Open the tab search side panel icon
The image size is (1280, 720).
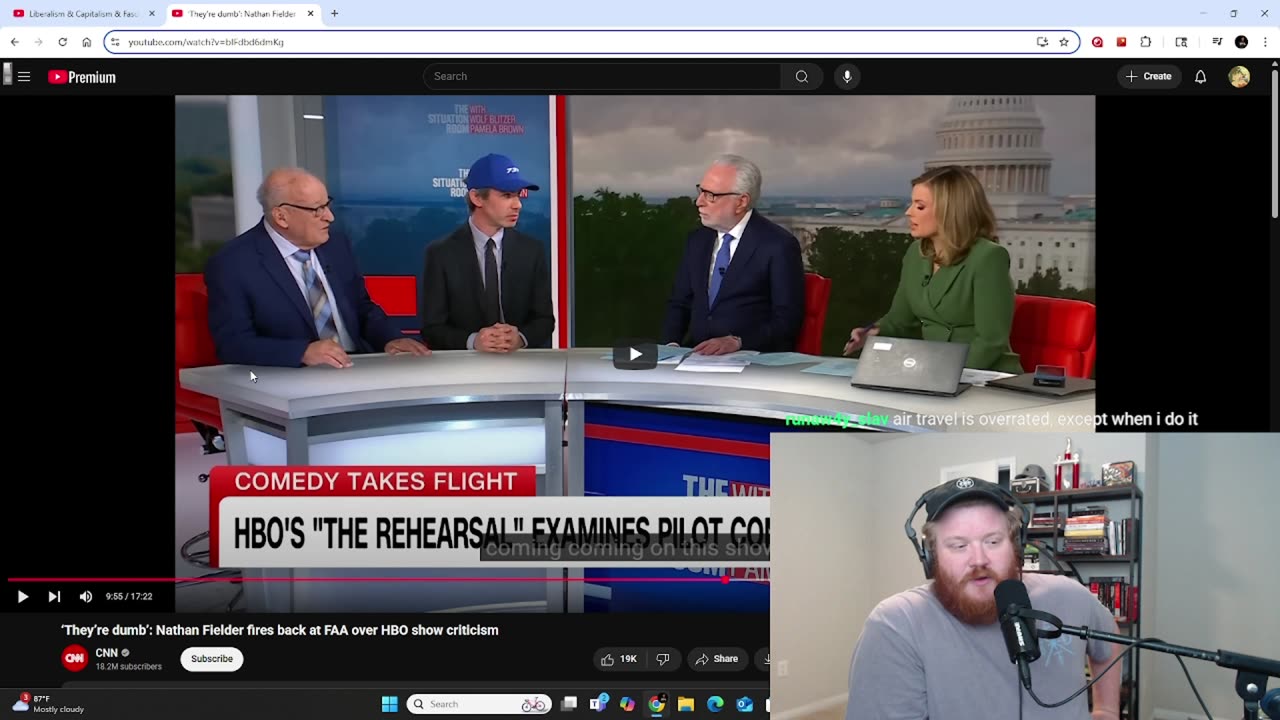[1181, 42]
